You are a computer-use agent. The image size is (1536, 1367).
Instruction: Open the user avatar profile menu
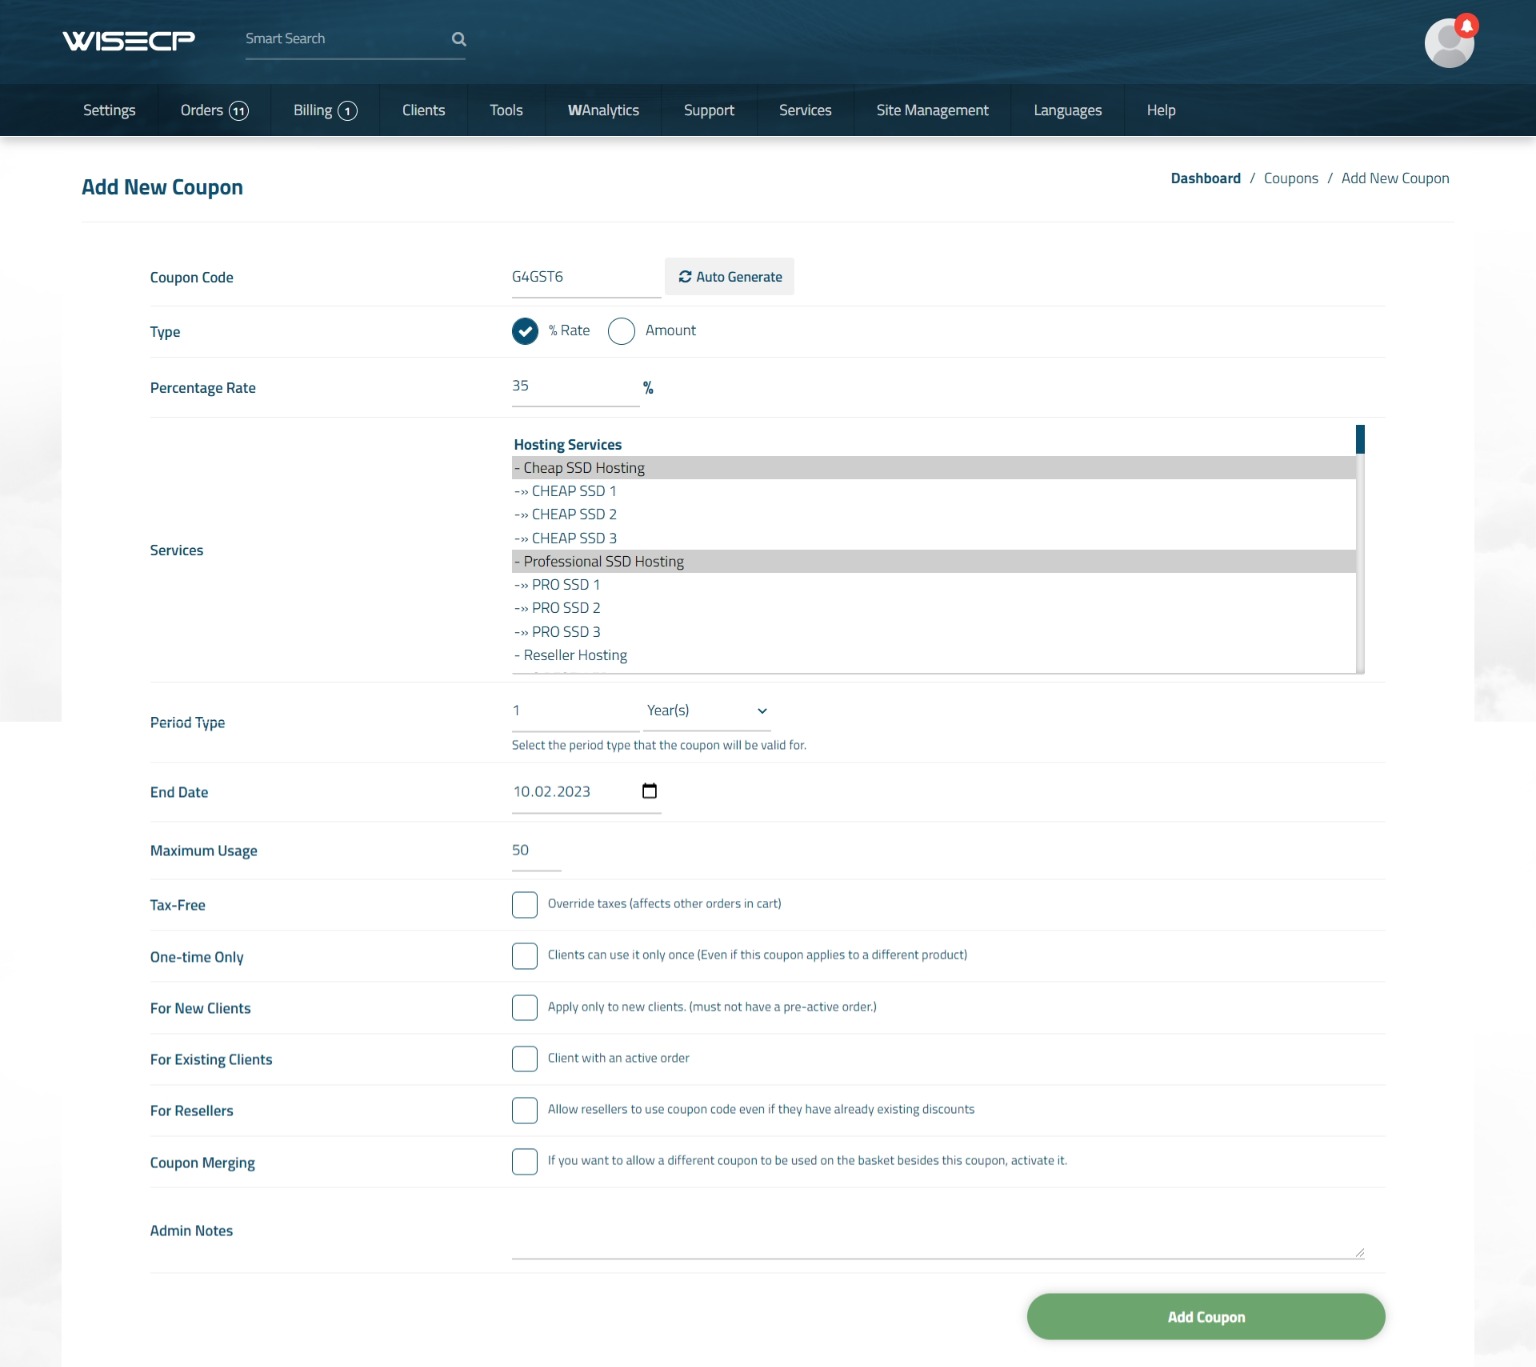(1449, 43)
